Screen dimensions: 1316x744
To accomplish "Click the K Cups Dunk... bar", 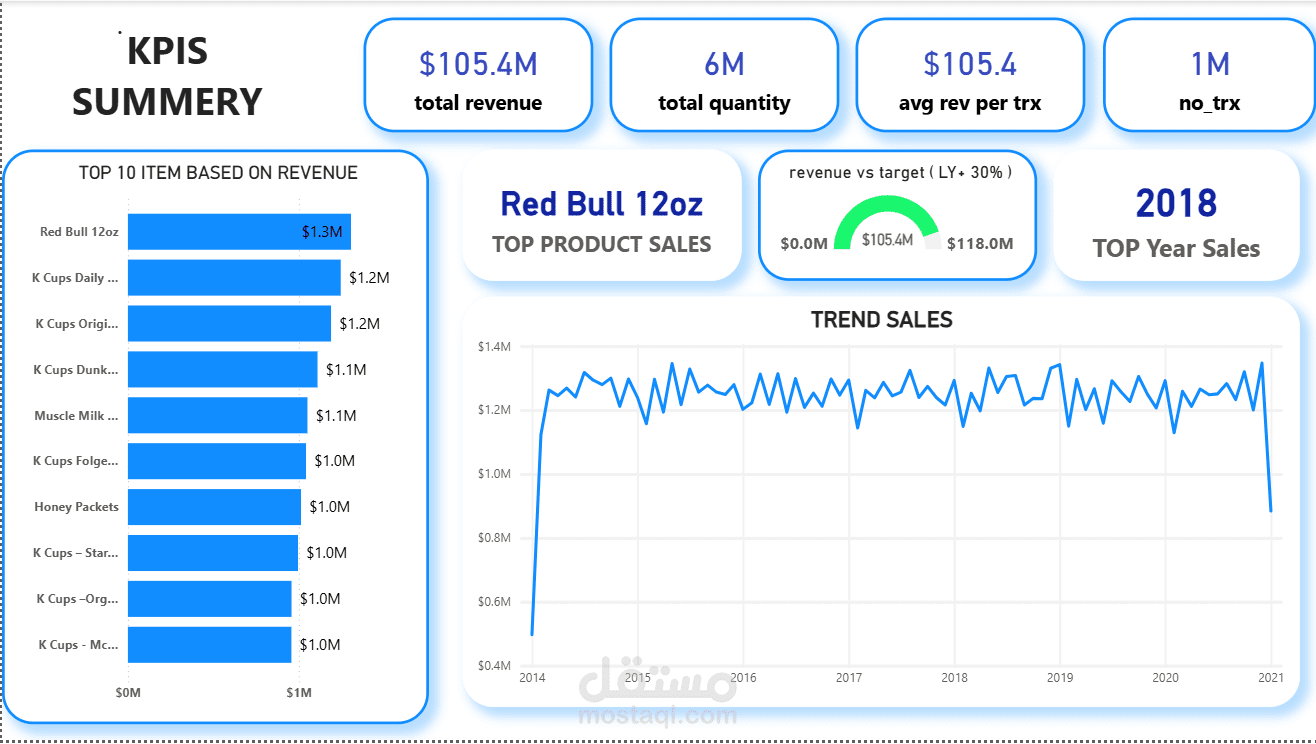I will click(222, 369).
